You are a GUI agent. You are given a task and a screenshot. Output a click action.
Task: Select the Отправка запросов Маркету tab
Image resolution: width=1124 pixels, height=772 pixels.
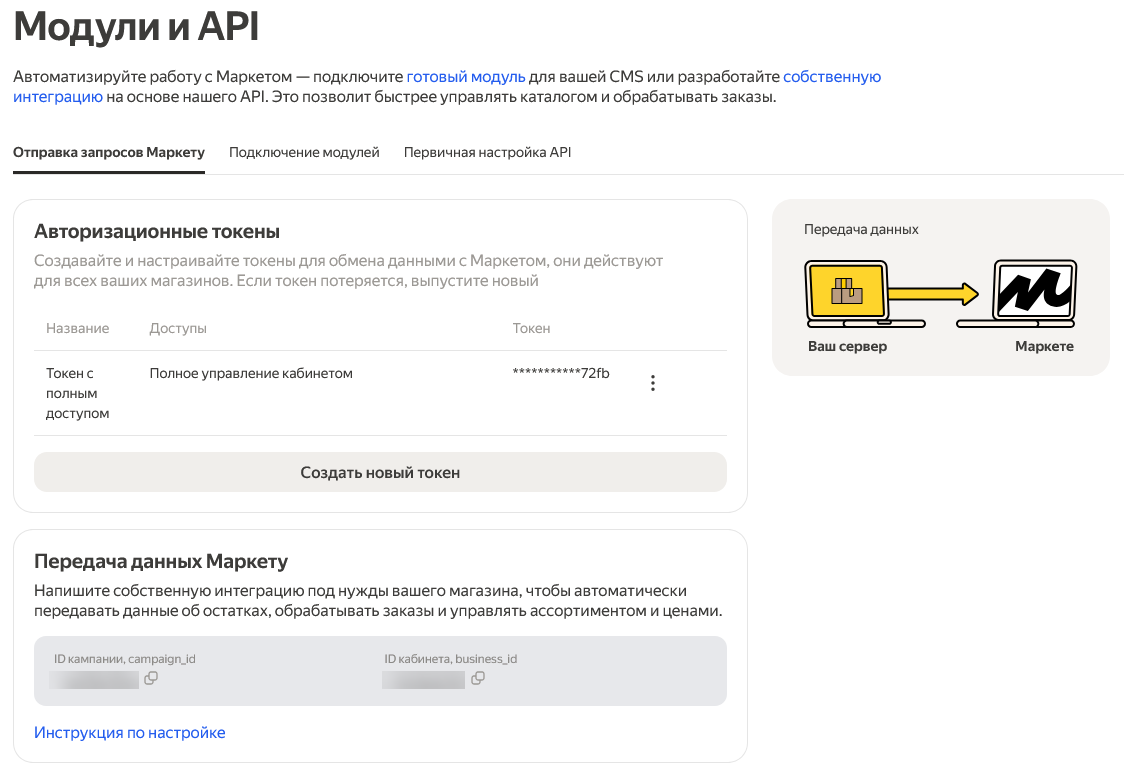tap(109, 153)
